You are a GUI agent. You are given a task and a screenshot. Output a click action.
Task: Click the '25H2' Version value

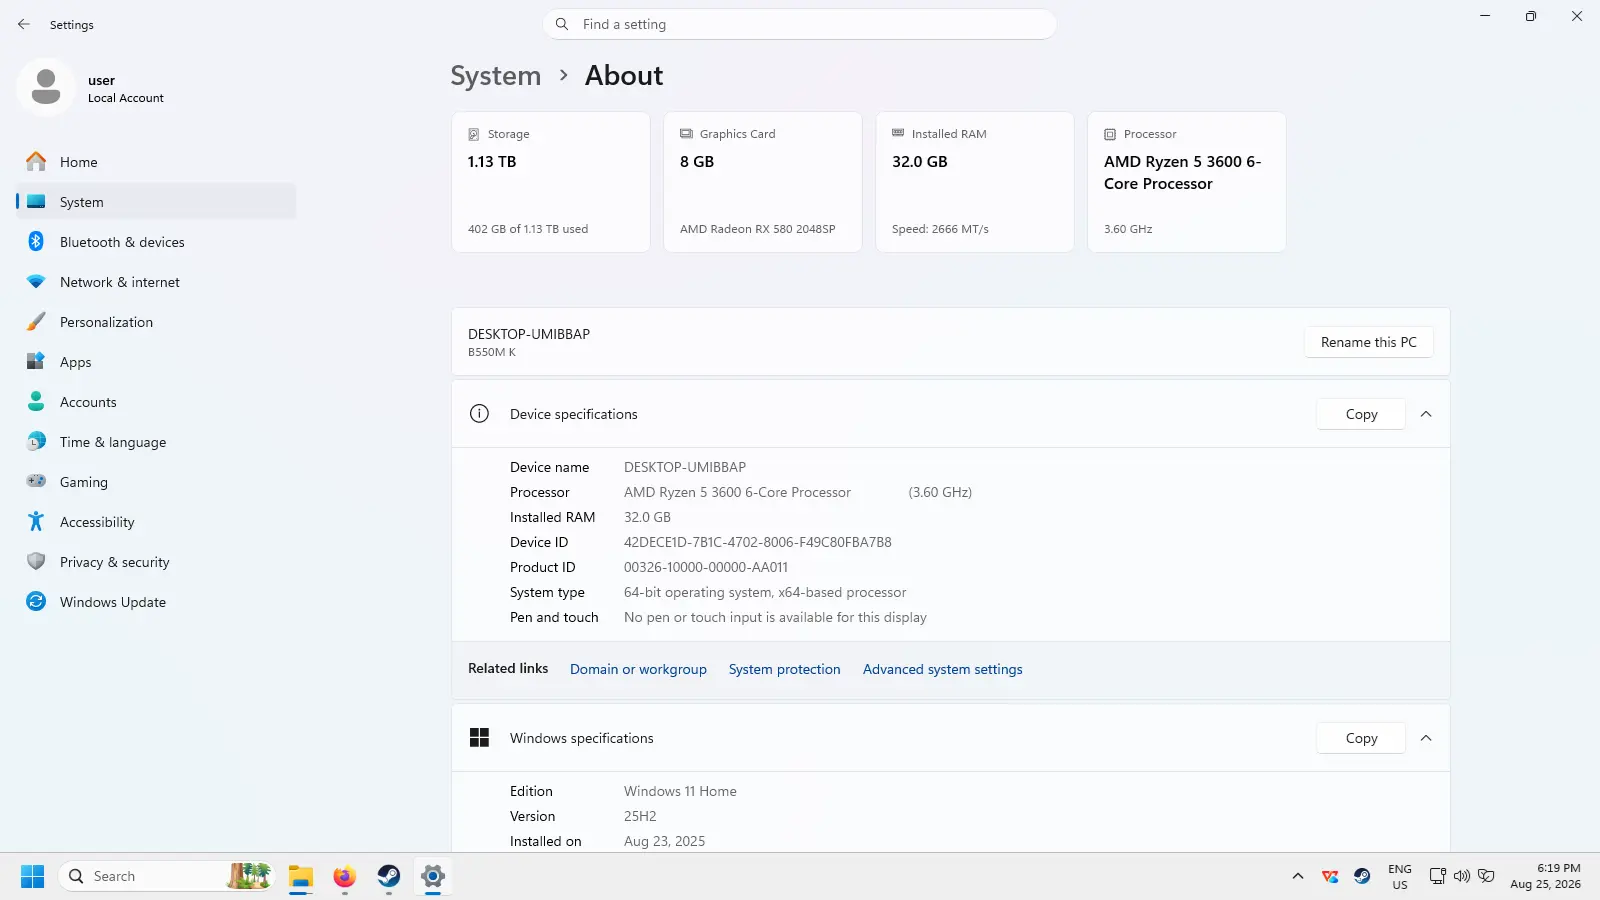pos(640,816)
